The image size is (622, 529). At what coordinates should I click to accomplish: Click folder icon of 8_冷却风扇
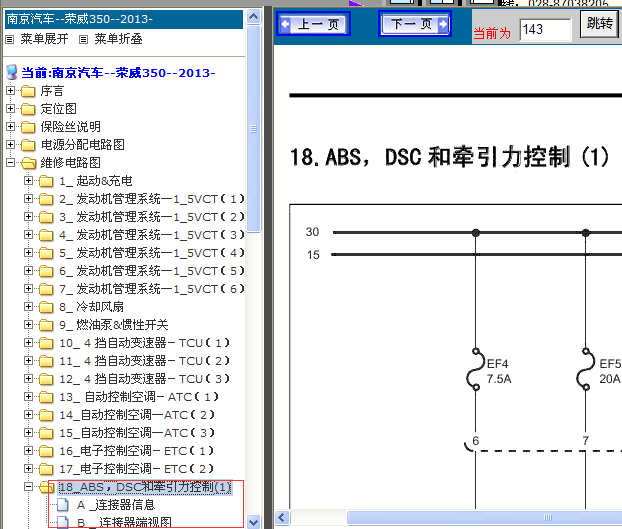pyautogui.click(x=46, y=307)
